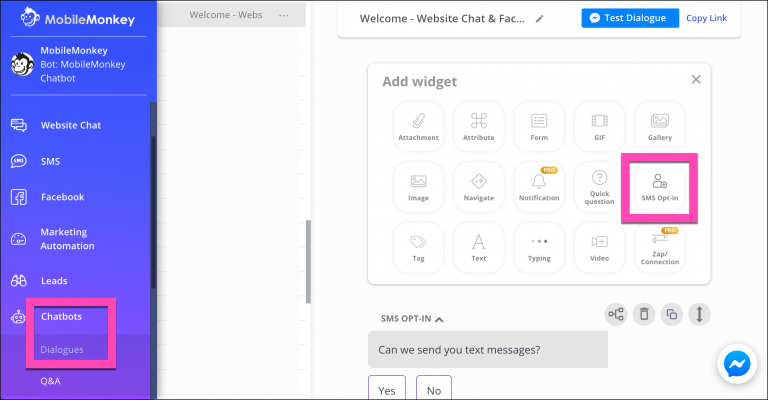This screenshot has height=400, width=768.
Task: Add the SMS Opt-in widget
Action: pos(660,187)
